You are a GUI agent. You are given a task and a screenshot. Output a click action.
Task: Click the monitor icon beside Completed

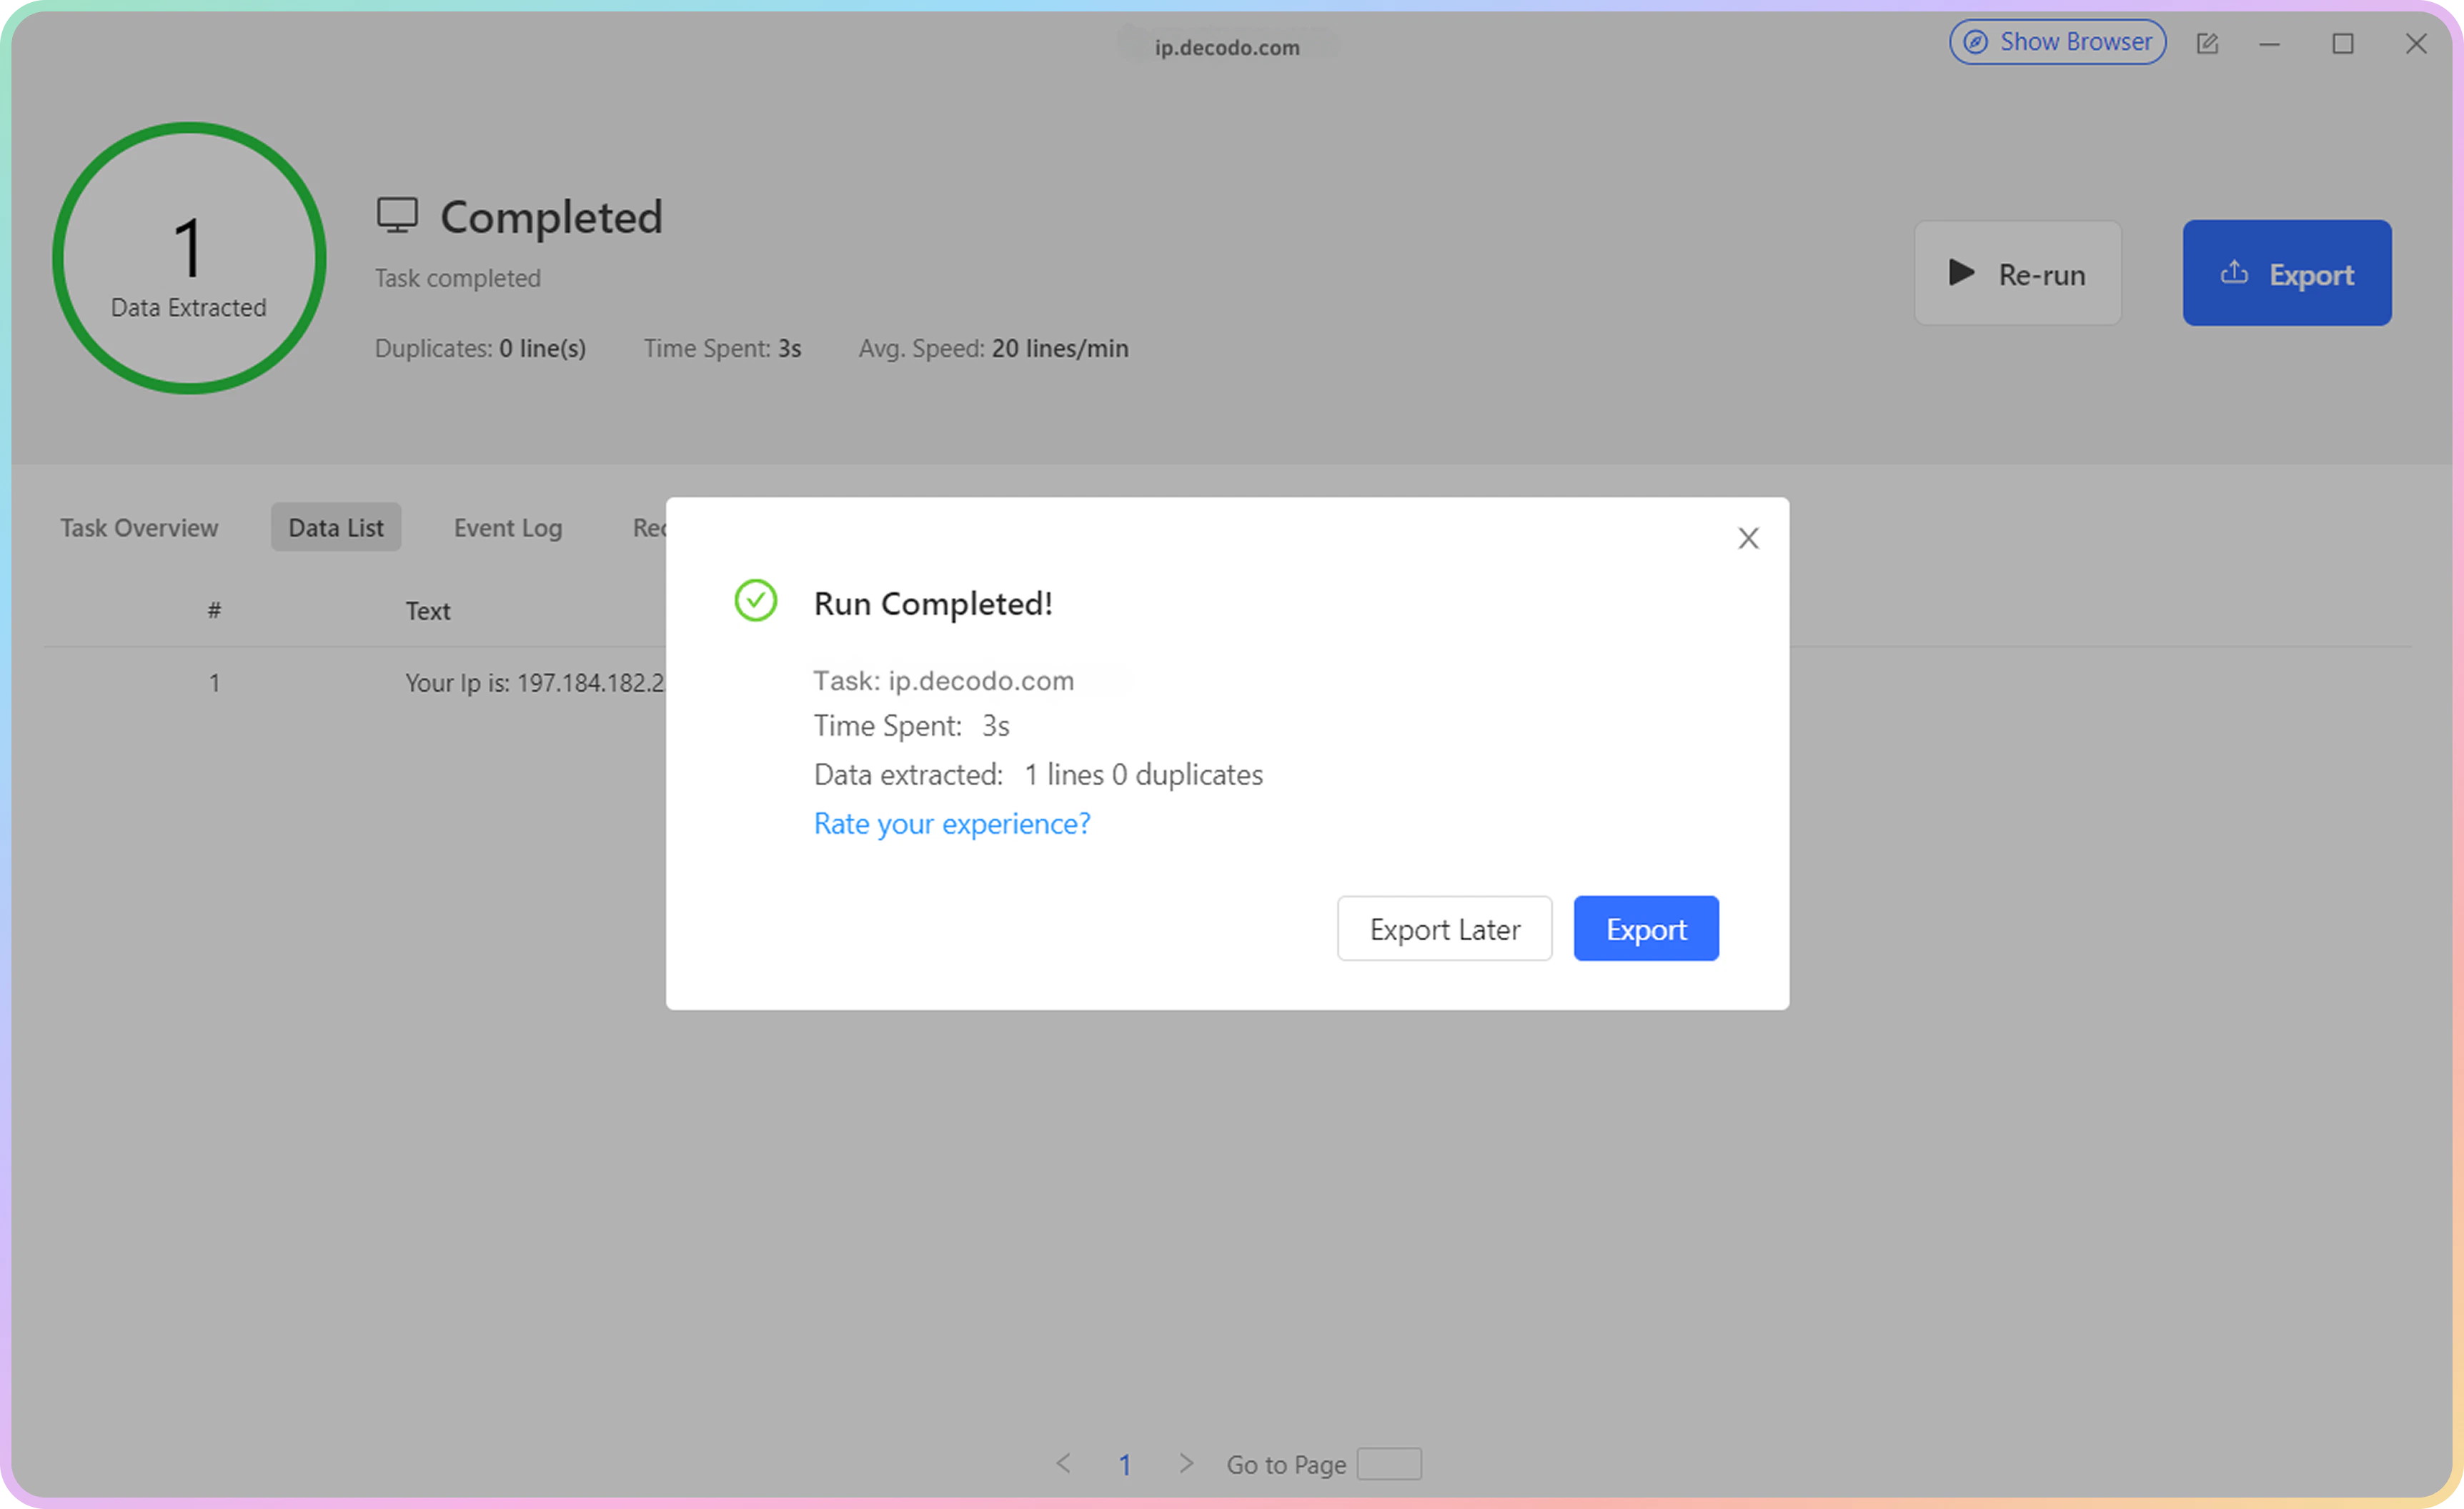pos(397,215)
